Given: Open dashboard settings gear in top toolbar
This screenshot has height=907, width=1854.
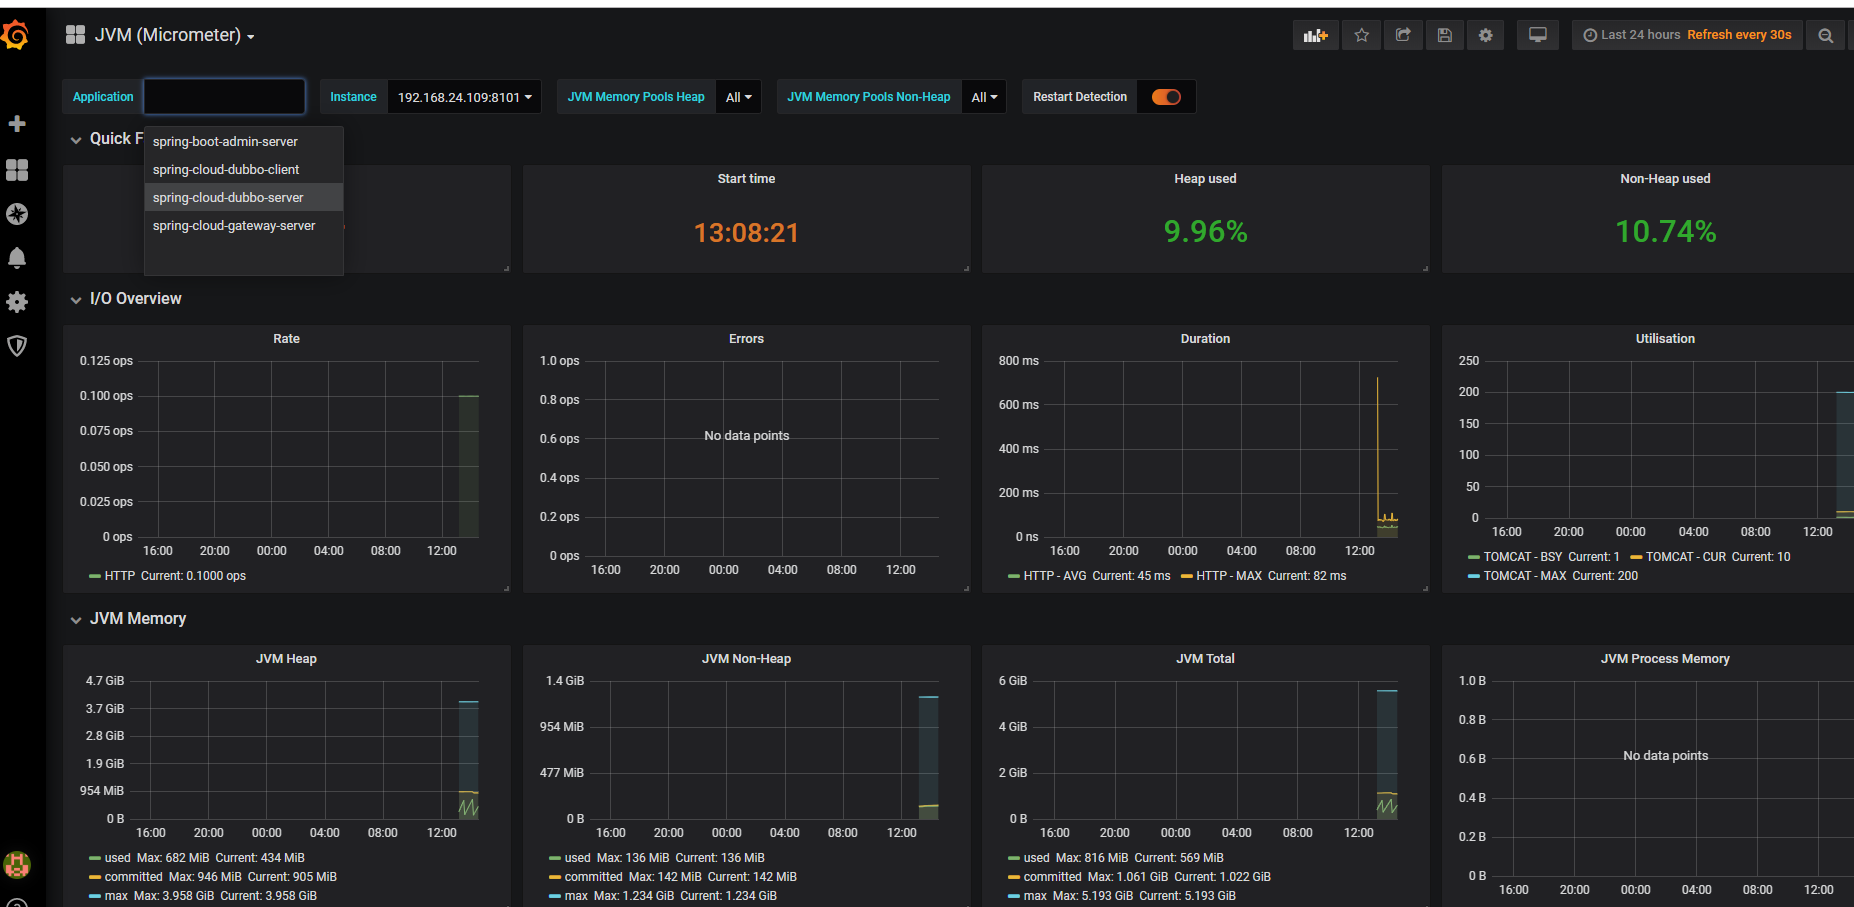Looking at the screenshot, I should 1486,35.
